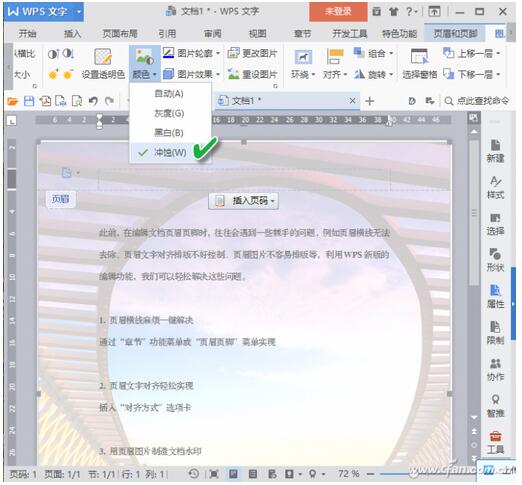The width and height of the screenshot is (522, 485).
Task: Close the 文档1 document tab
Action: (352, 100)
